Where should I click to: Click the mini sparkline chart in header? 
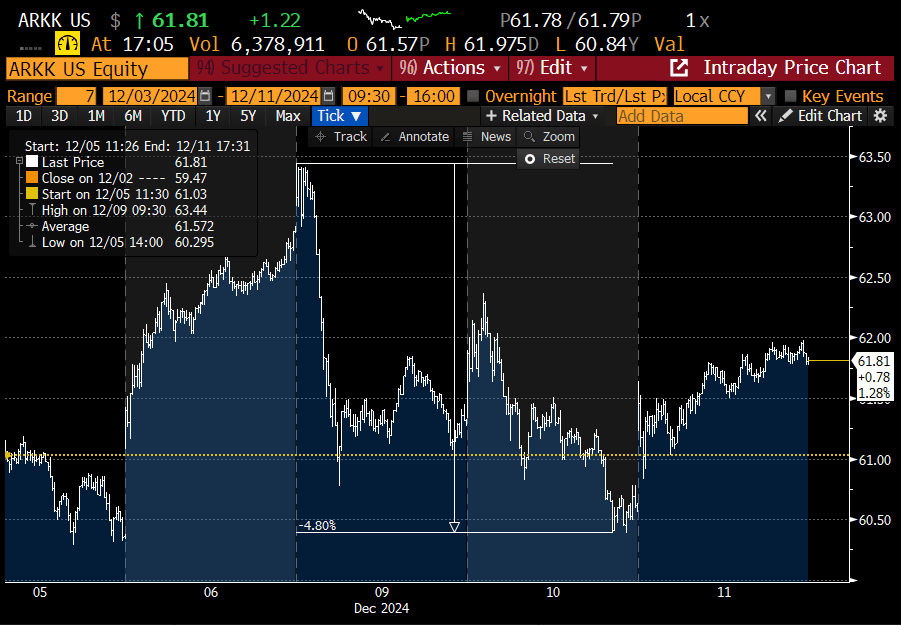click(x=404, y=18)
